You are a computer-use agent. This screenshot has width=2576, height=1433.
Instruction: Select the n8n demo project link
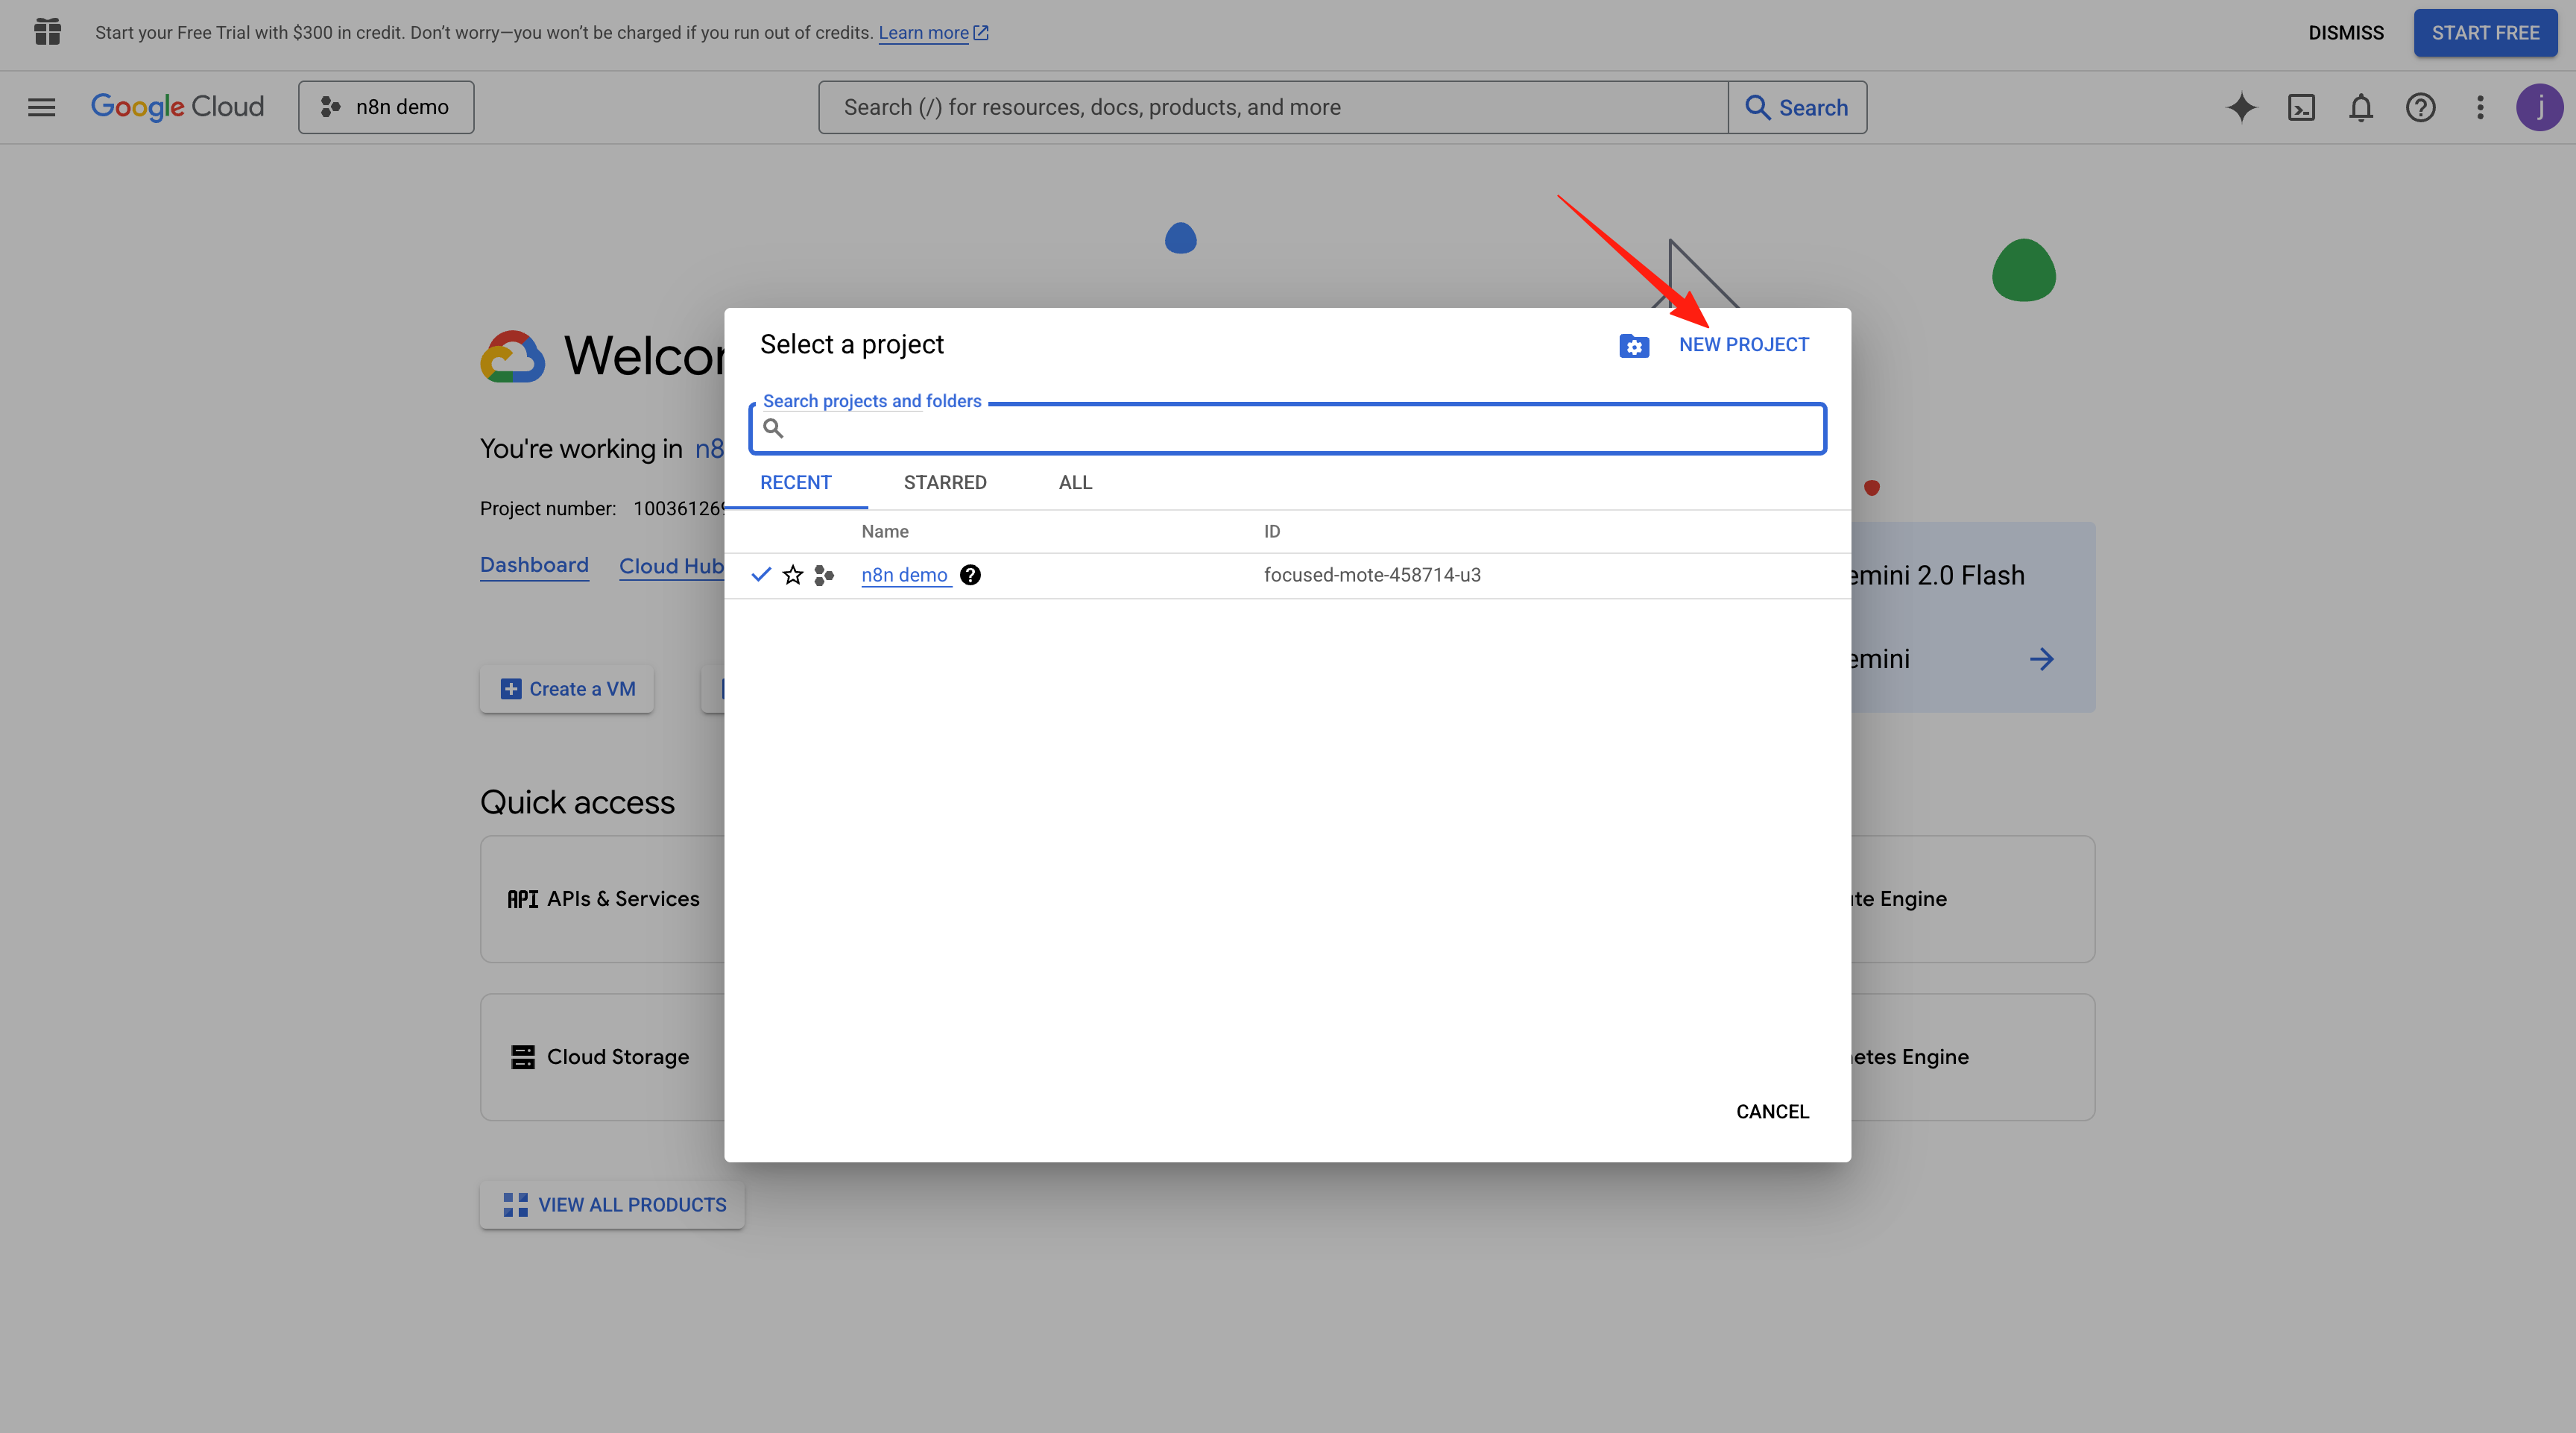point(905,575)
